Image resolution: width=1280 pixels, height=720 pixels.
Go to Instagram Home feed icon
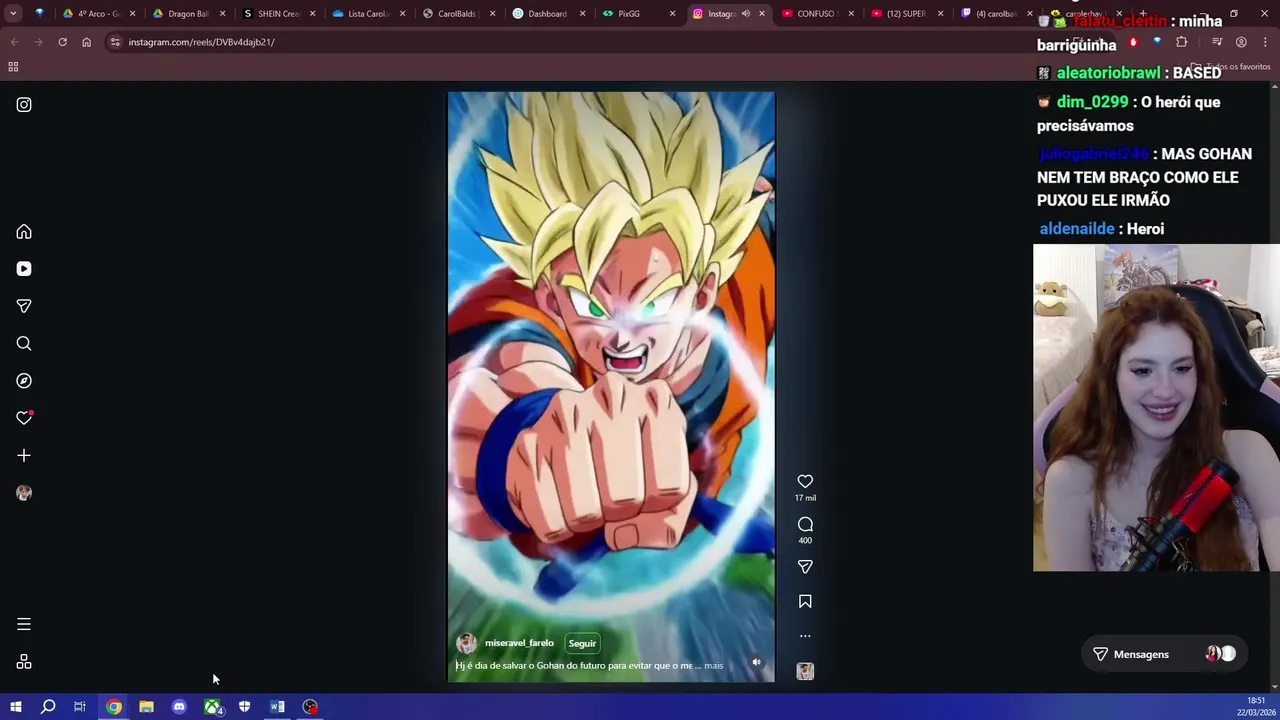click(x=24, y=232)
